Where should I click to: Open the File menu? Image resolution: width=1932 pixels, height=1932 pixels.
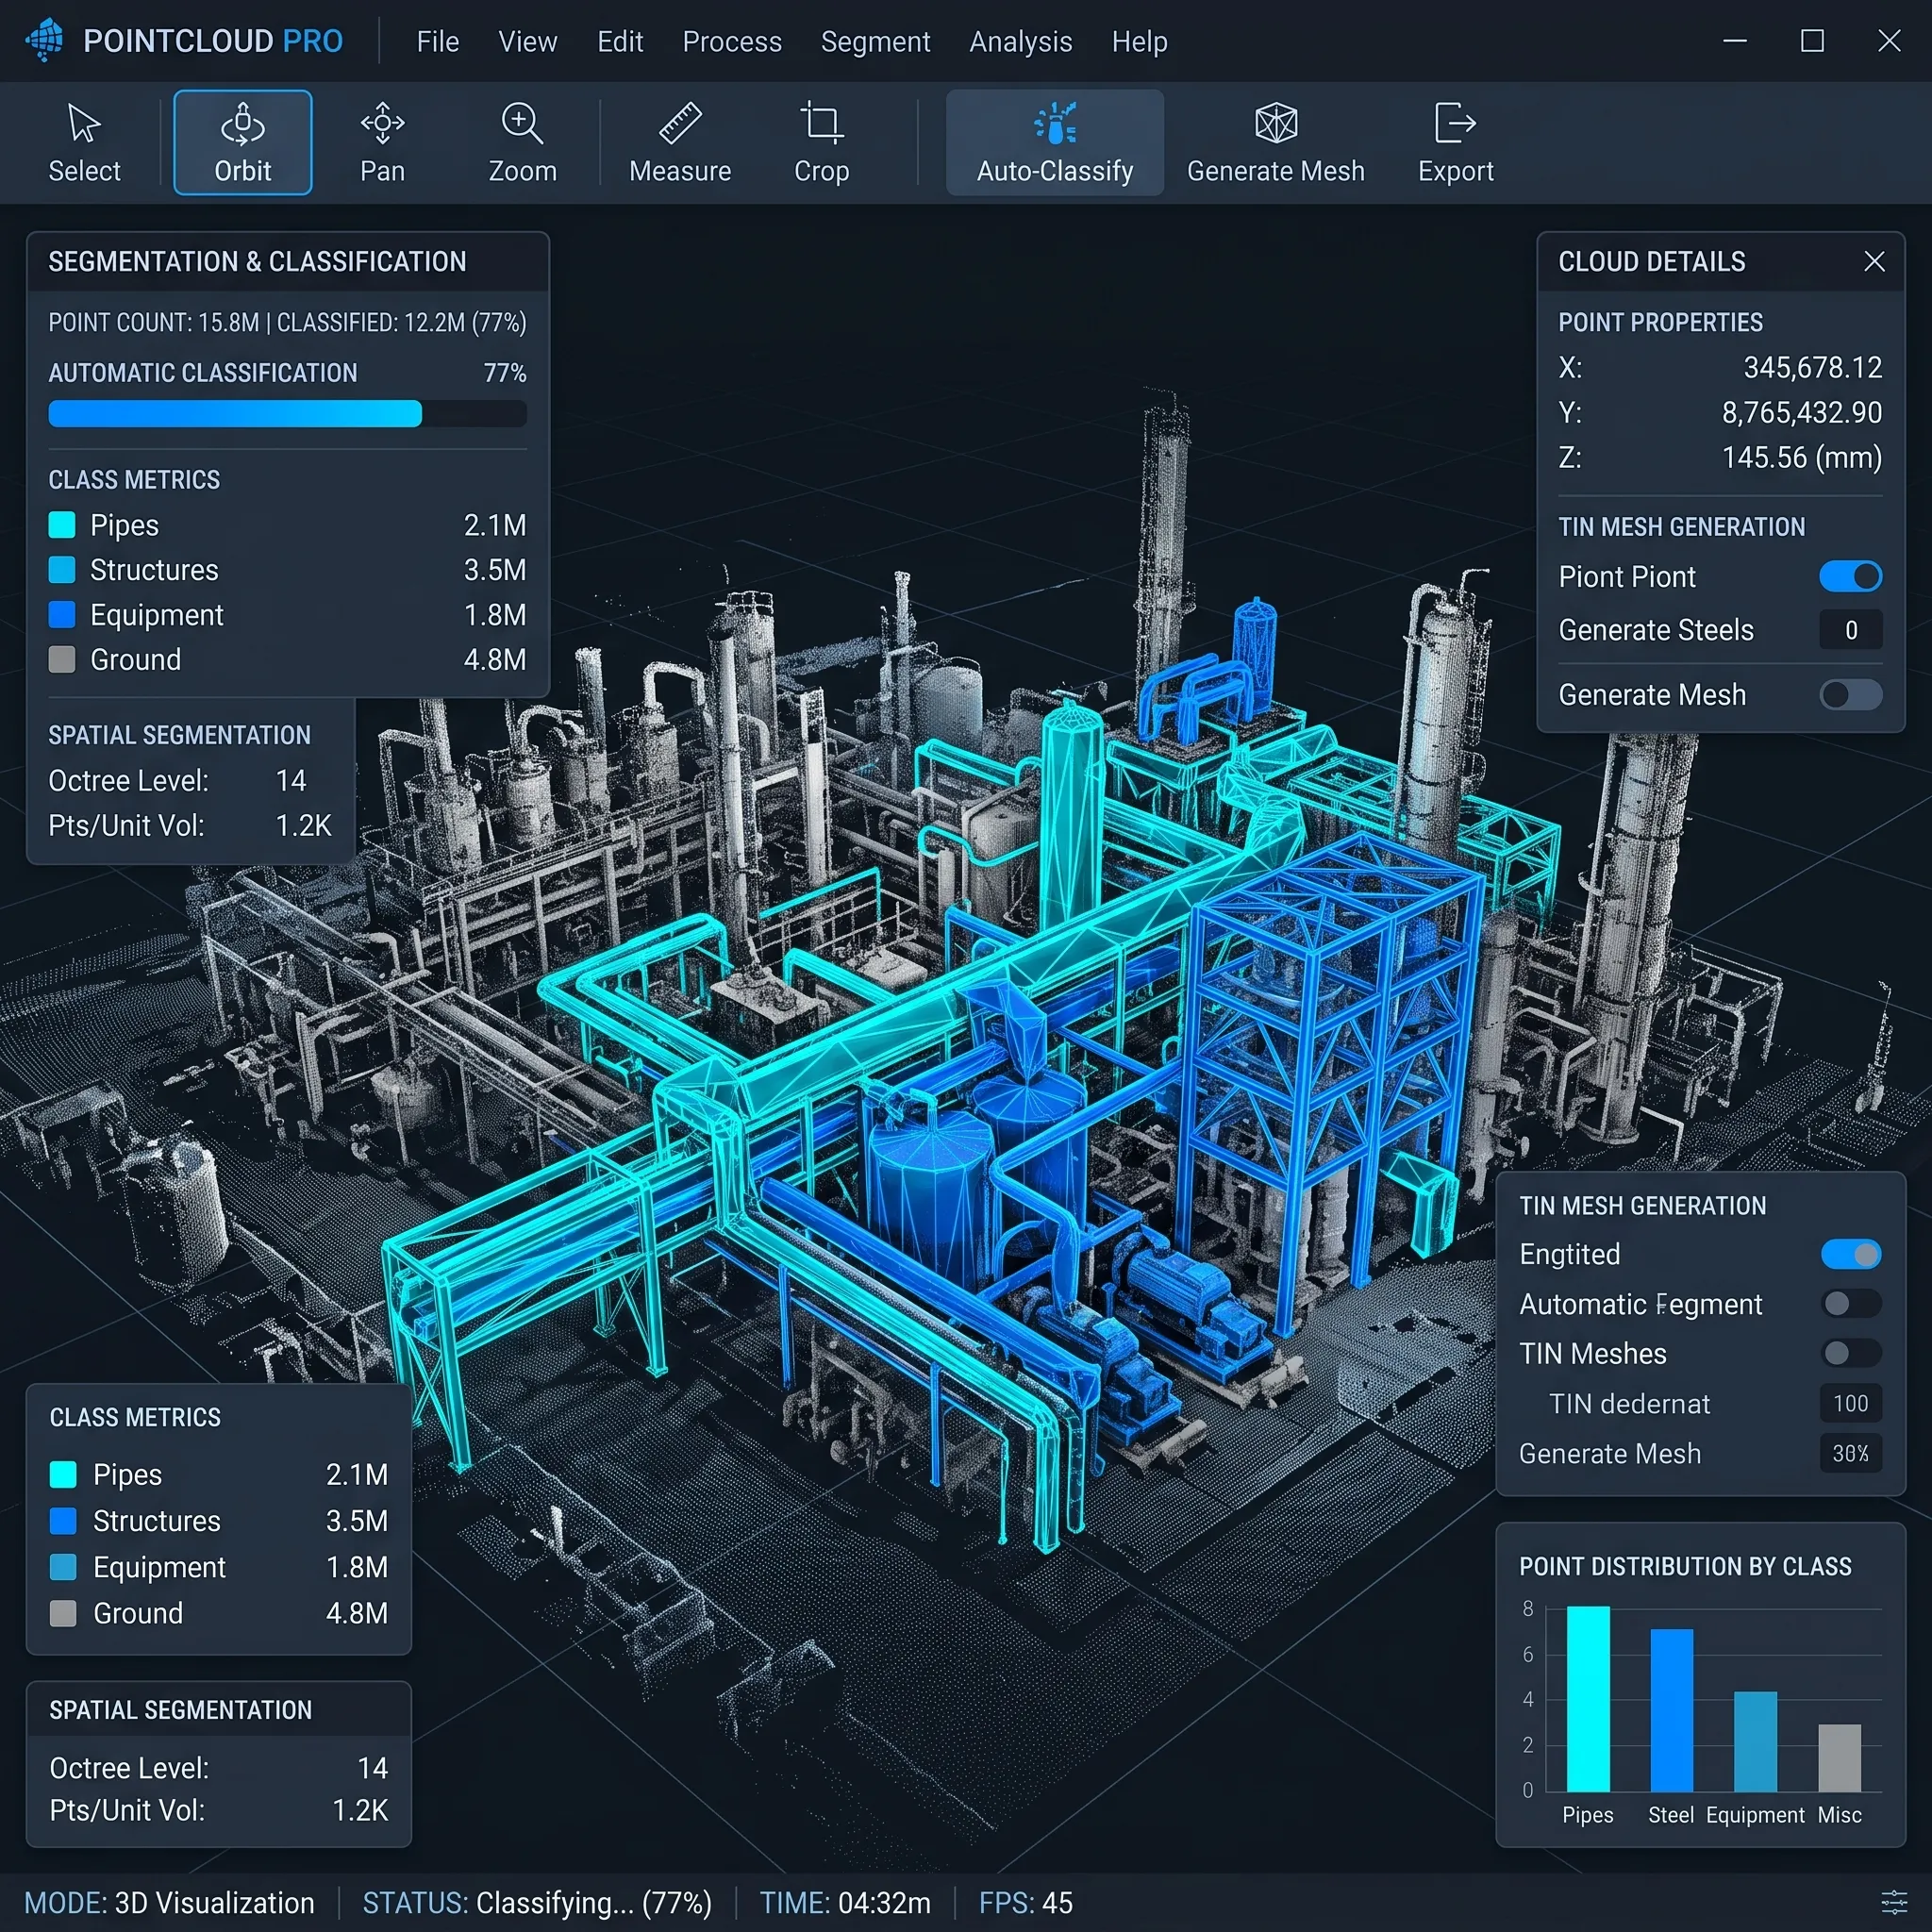pos(437,42)
